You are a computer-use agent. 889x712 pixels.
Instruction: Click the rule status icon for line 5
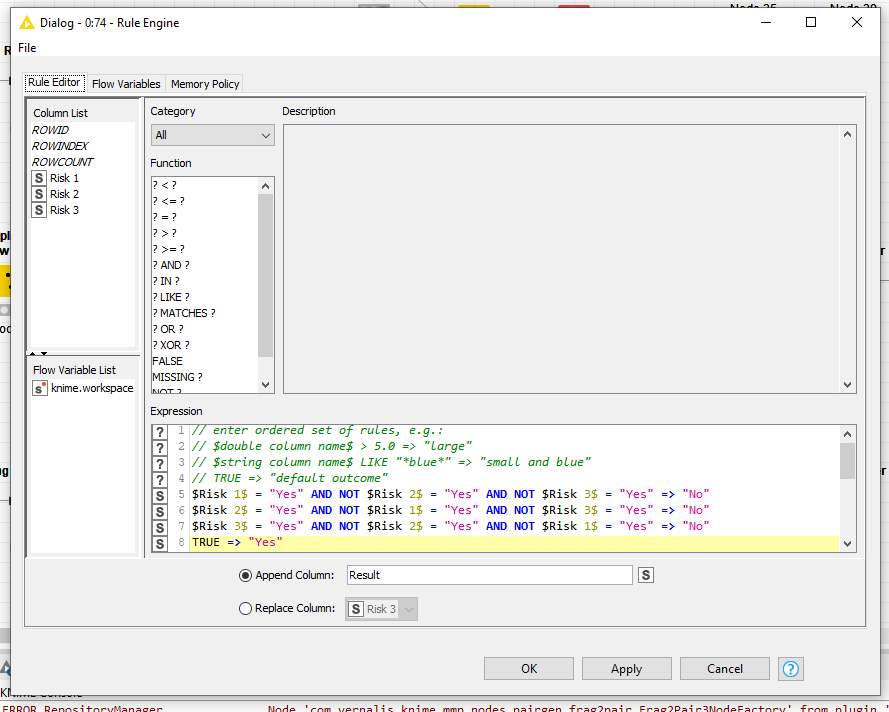tap(159, 494)
